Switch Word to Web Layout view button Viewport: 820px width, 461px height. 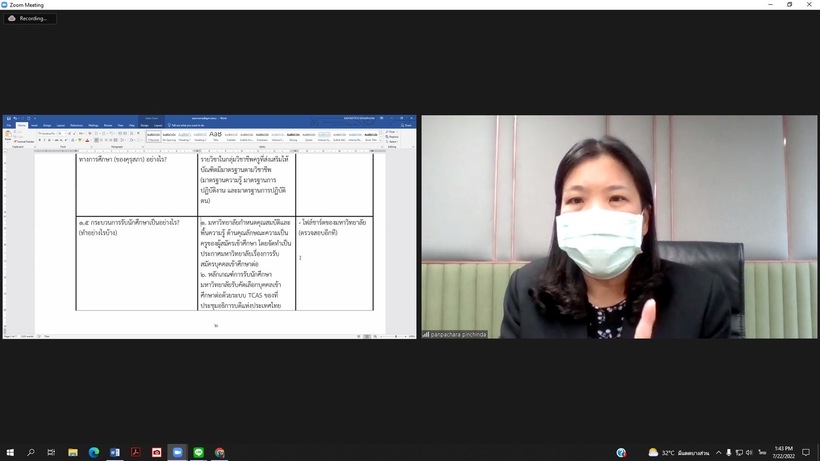pyautogui.click(x=375, y=337)
